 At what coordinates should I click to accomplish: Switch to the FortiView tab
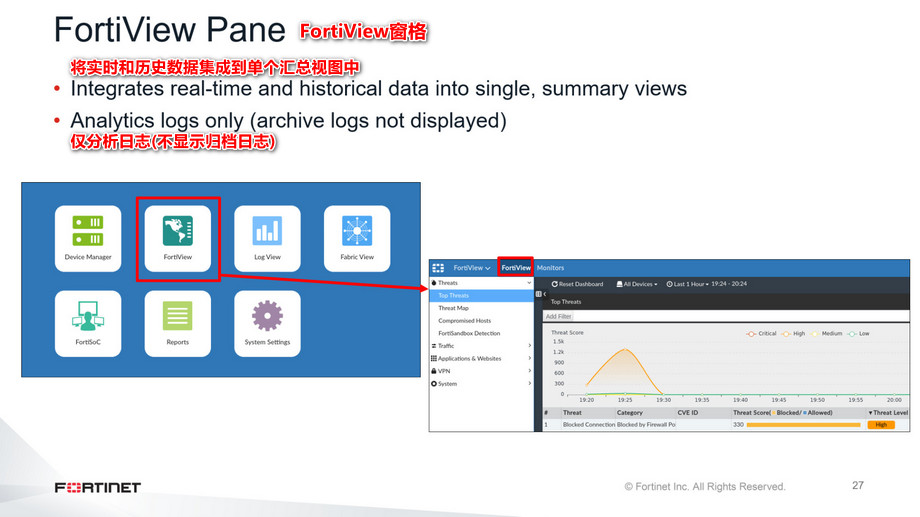click(516, 268)
